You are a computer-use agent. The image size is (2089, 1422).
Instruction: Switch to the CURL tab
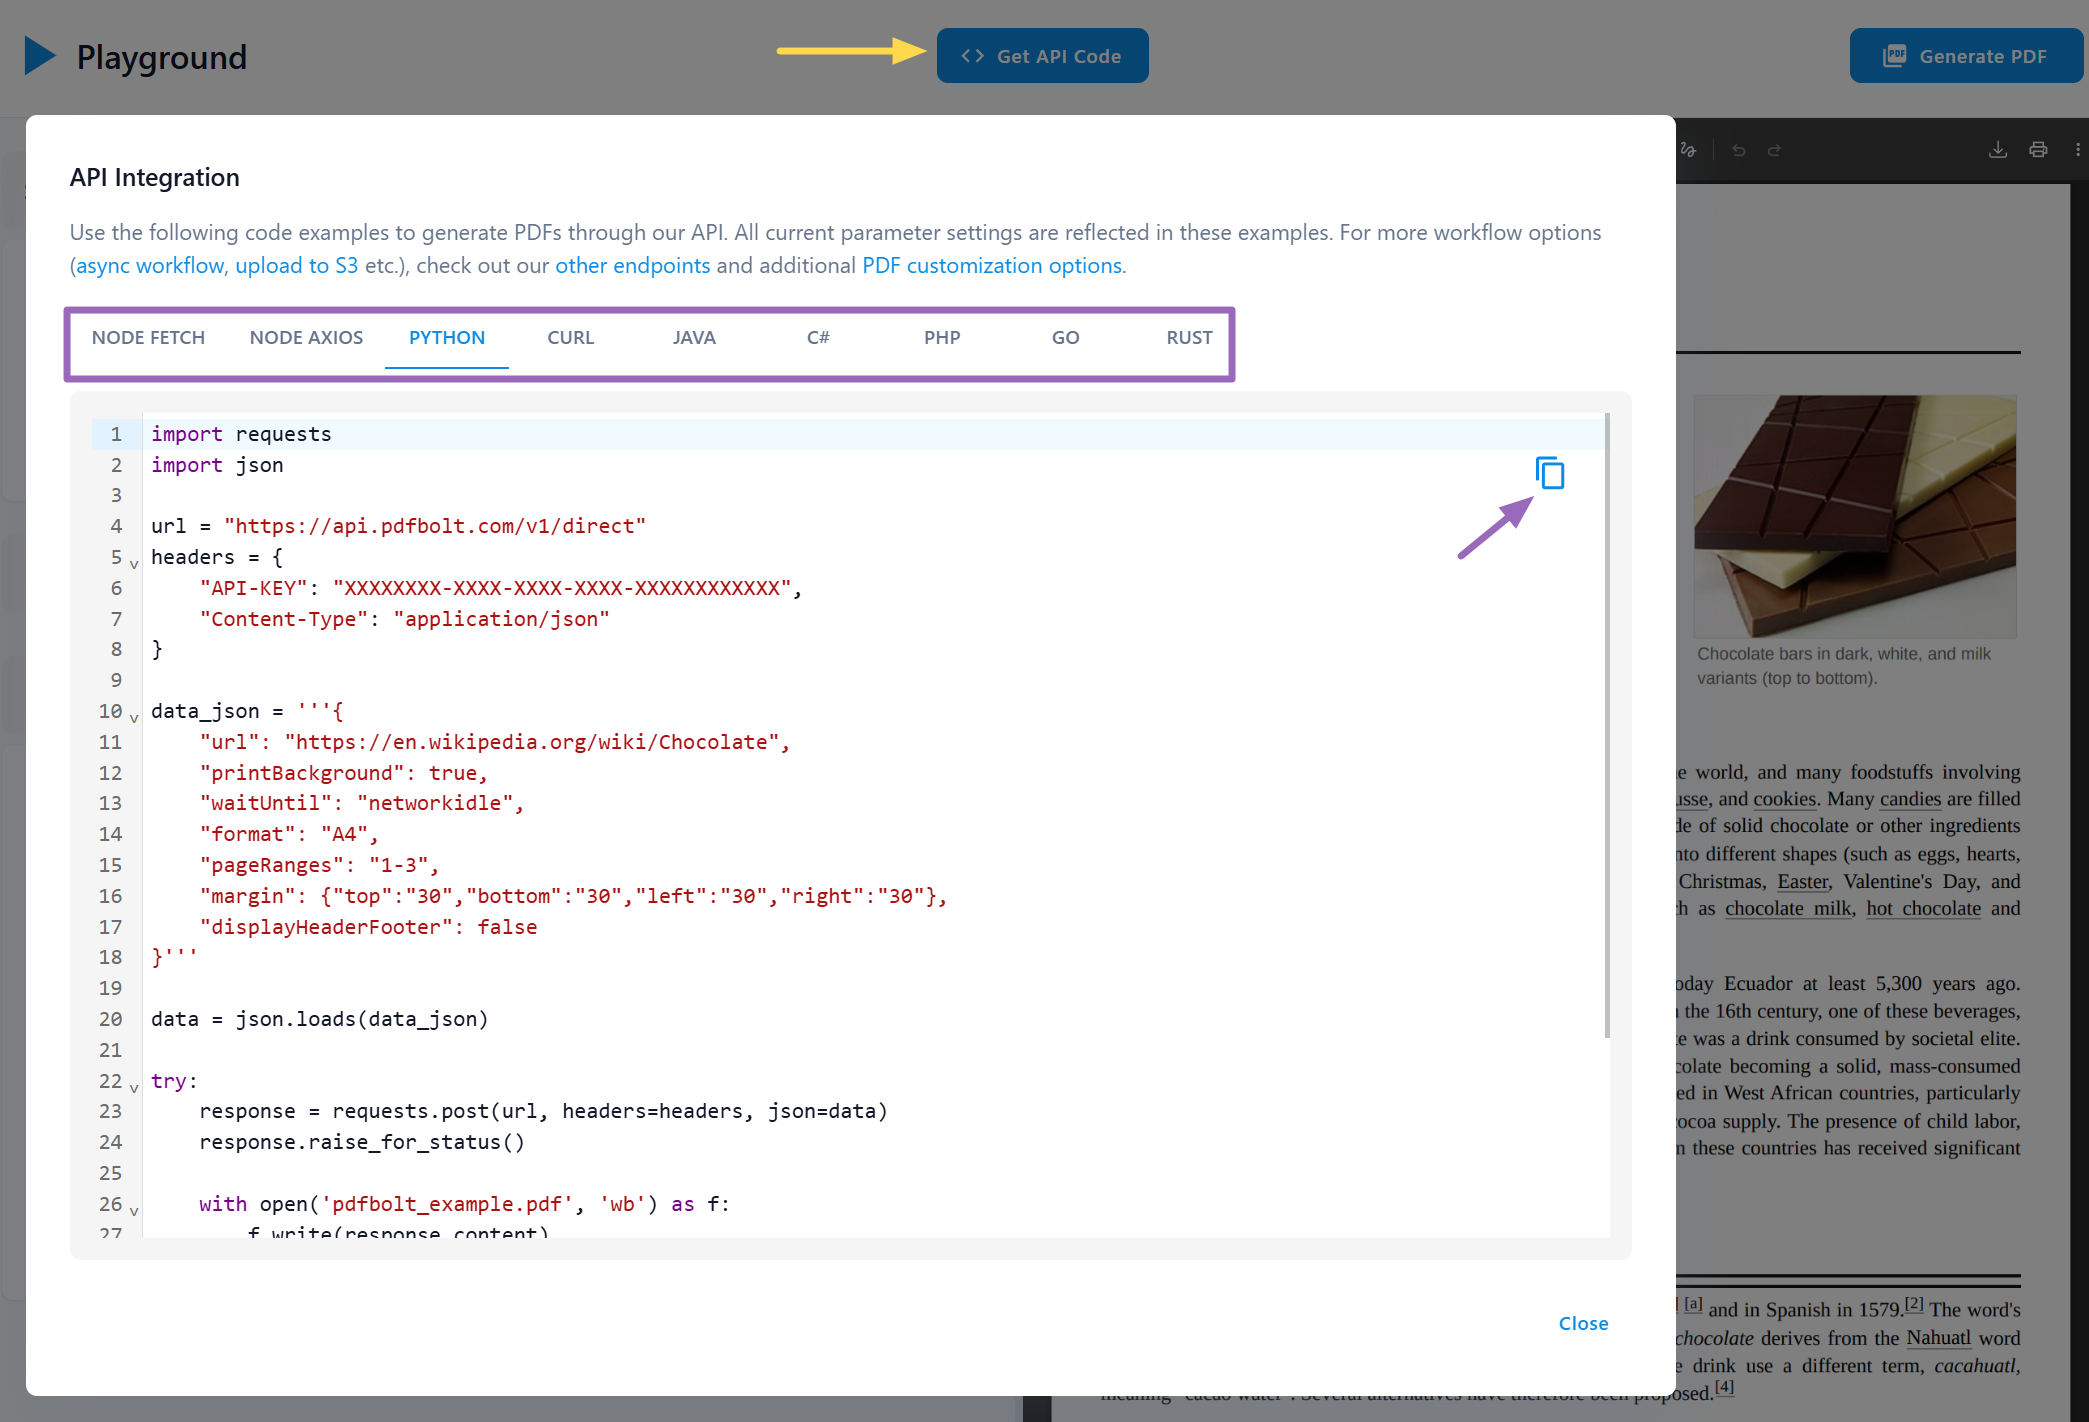pyautogui.click(x=569, y=337)
